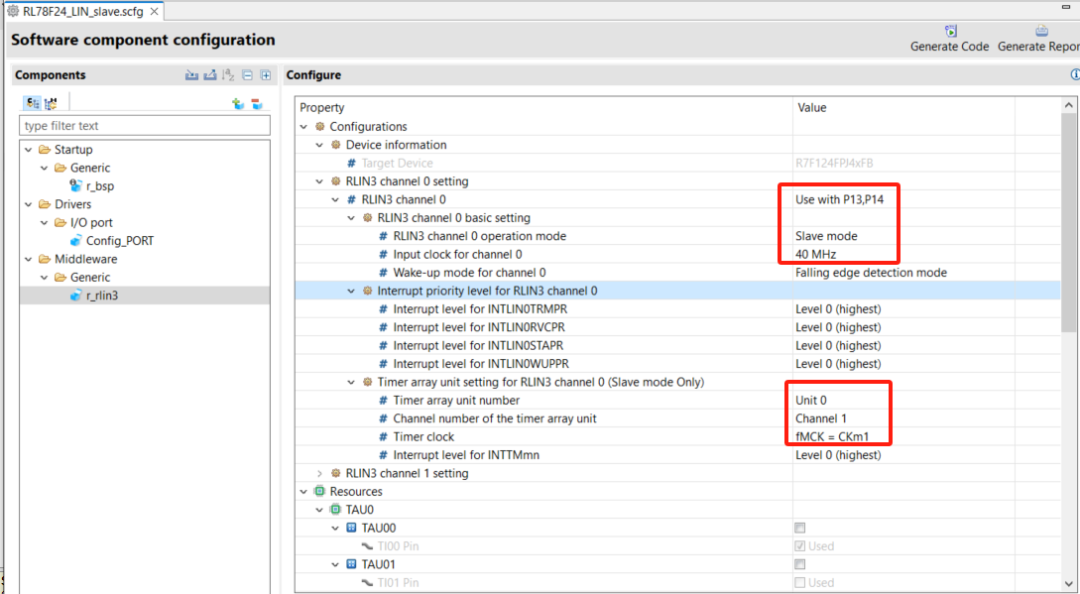Click the scroll up arrow in the Configure table
Screen dimensions: 1080x594
coord(1068,105)
